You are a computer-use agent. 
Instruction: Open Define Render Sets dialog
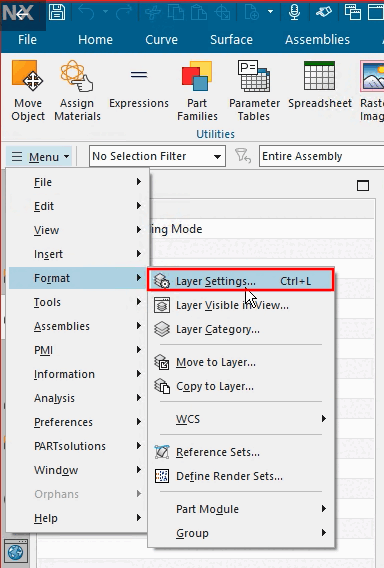240,476
